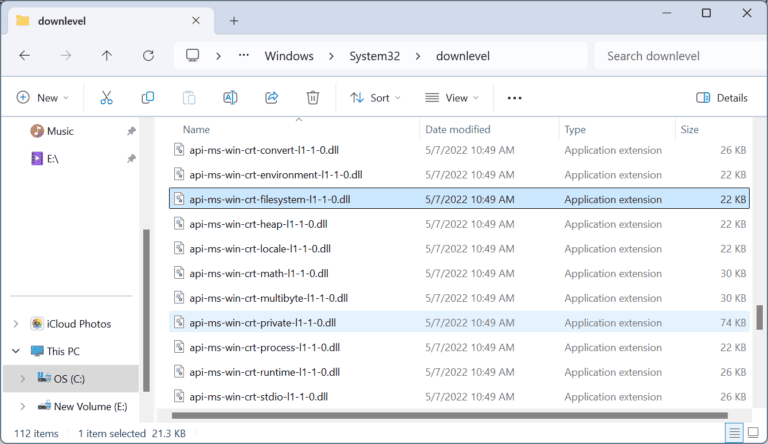Select api-ms-win-crt-environment-l1-1-0.dll
Viewport: 768px width, 444px height.
pyautogui.click(x=459, y=174)
